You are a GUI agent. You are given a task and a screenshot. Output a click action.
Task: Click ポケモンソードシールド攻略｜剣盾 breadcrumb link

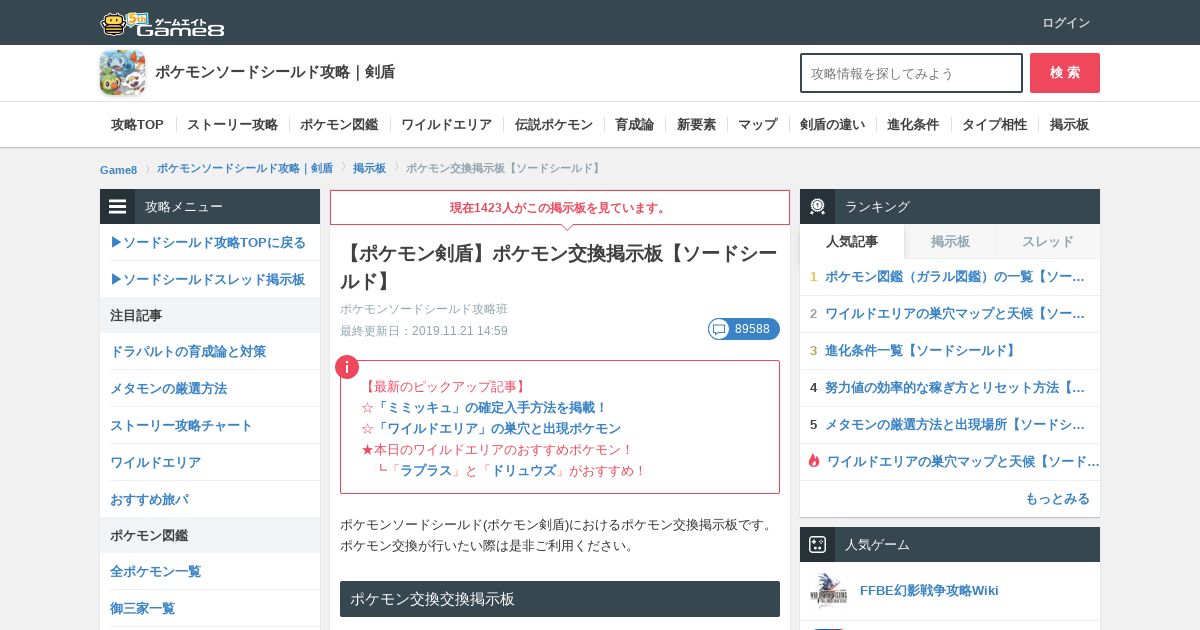tap(245, 168)
